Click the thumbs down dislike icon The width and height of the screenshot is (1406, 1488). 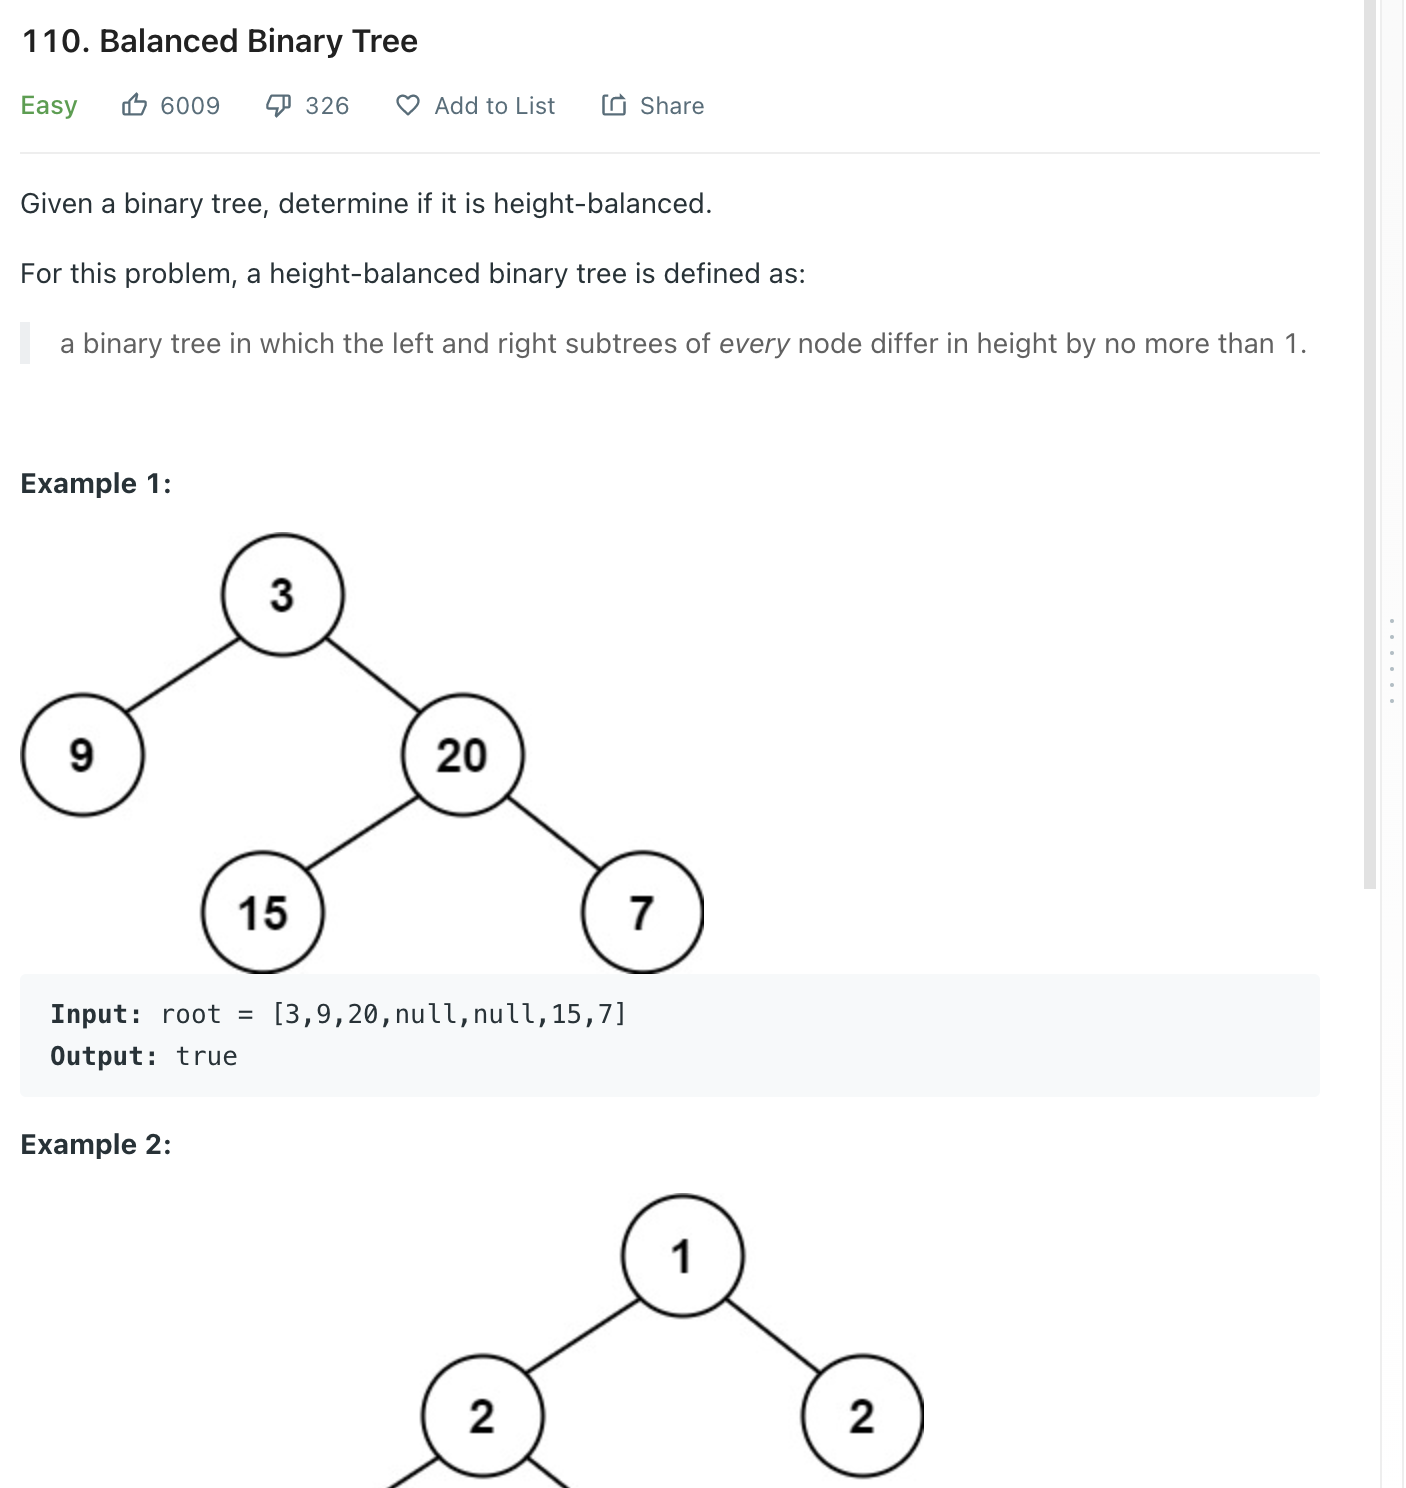coord(278,104)
